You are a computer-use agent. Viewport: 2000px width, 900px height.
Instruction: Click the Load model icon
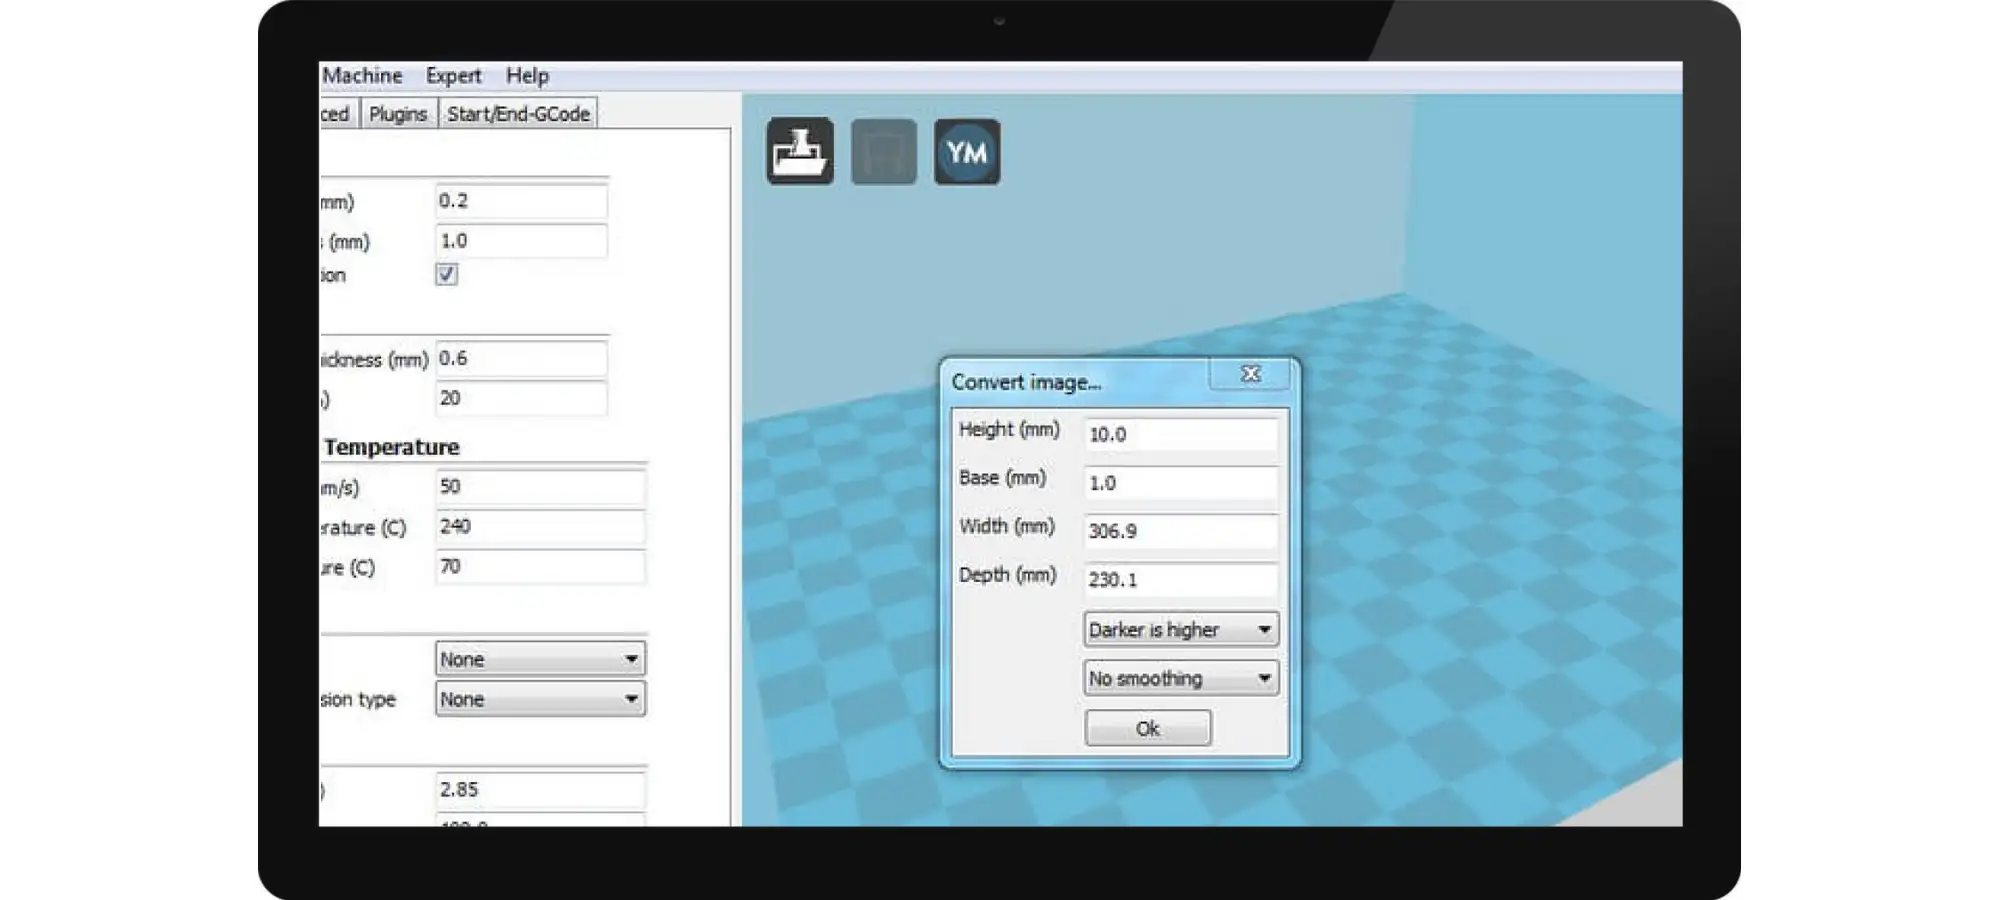click(x=800, y=151)
